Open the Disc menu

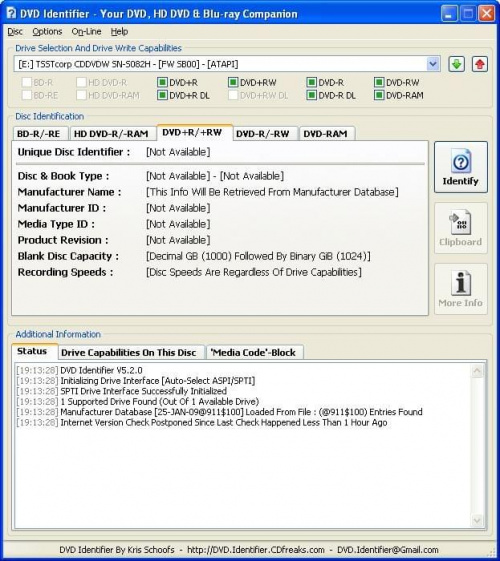[15, 31]
